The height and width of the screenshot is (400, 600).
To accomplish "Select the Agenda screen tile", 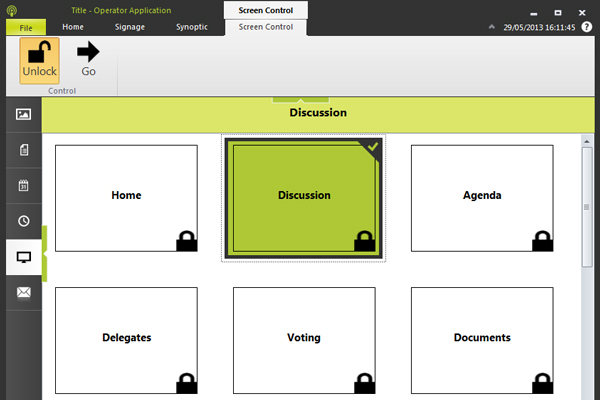I will (482, 198).
